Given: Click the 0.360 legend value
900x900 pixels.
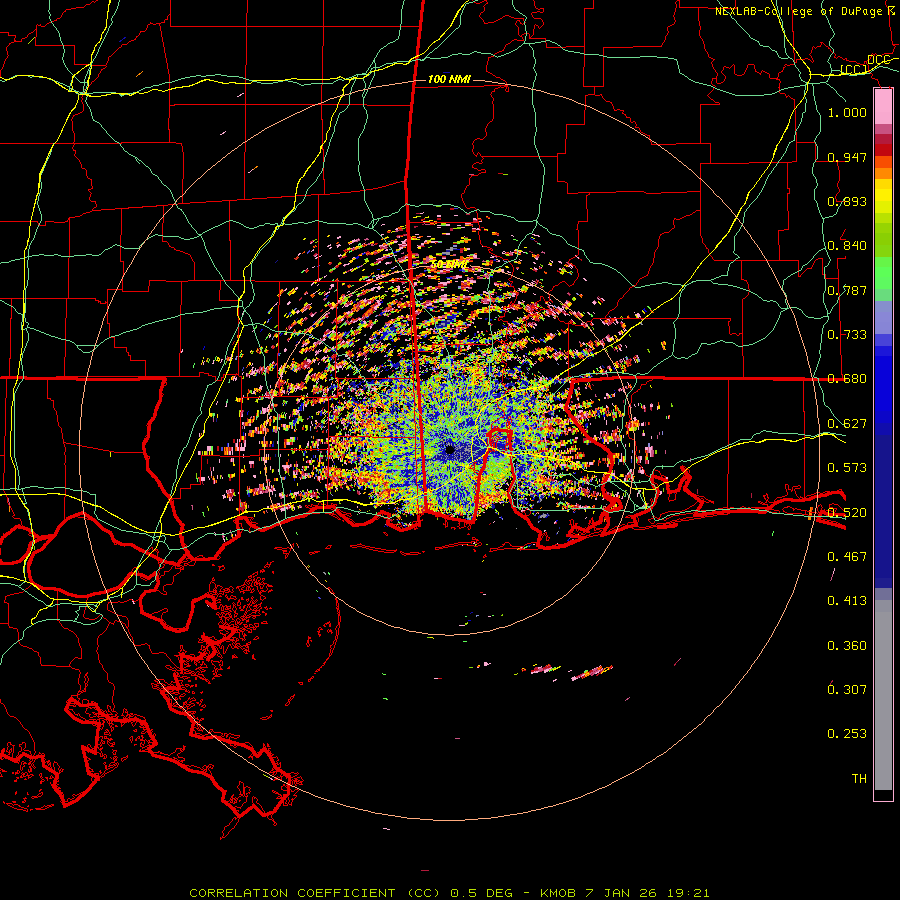Looking at the screenshot, I should (x=847, y=646).
